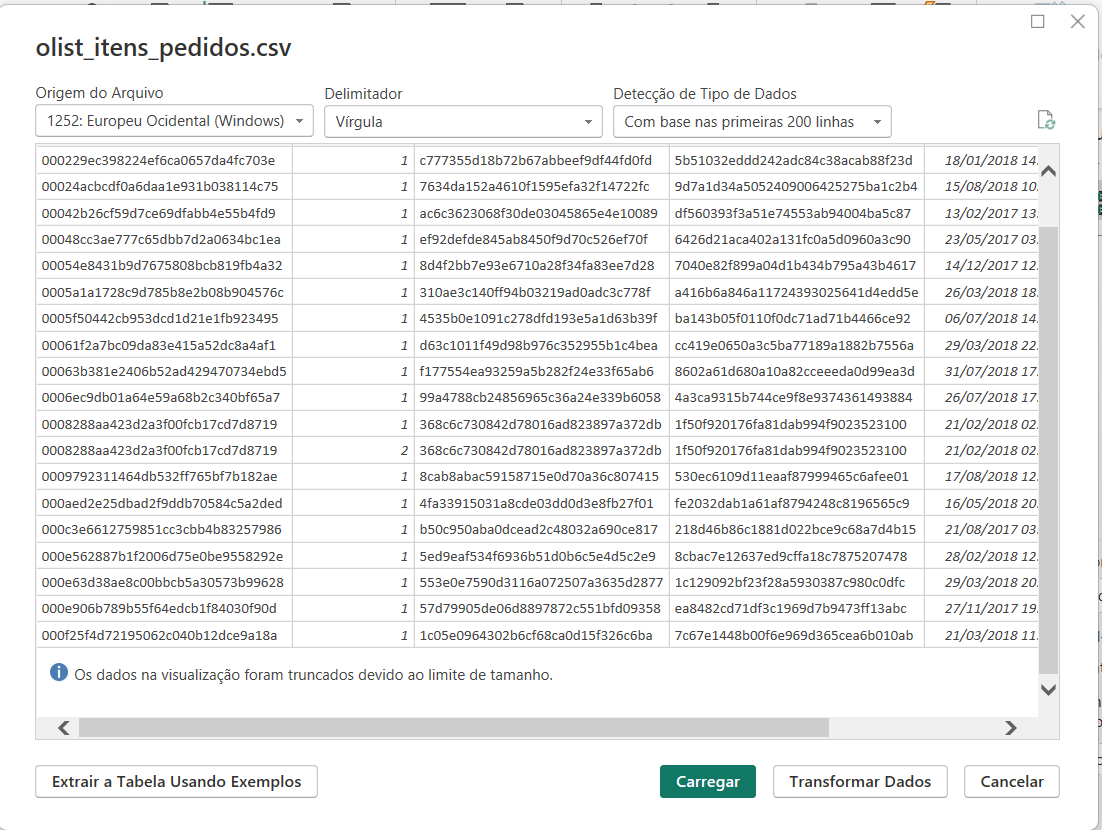Viewport: 1102px width, 830px height.
Task: Select seller id 5b51032eddd242adc84c38acab88f23d
Action: click(796, 160)
